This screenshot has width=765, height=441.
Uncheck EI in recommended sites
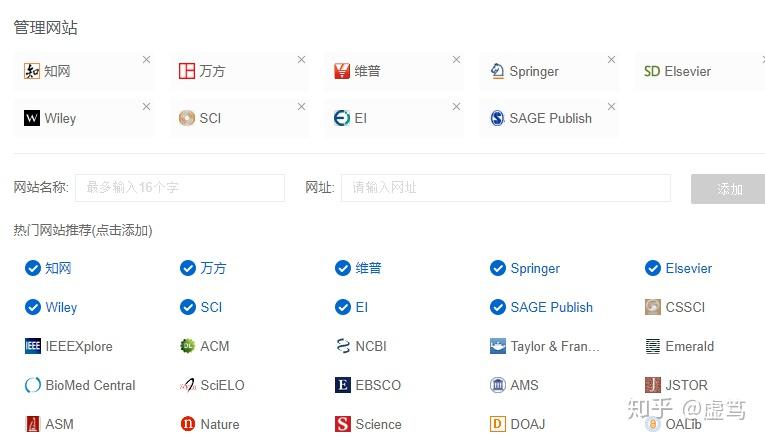343,307
